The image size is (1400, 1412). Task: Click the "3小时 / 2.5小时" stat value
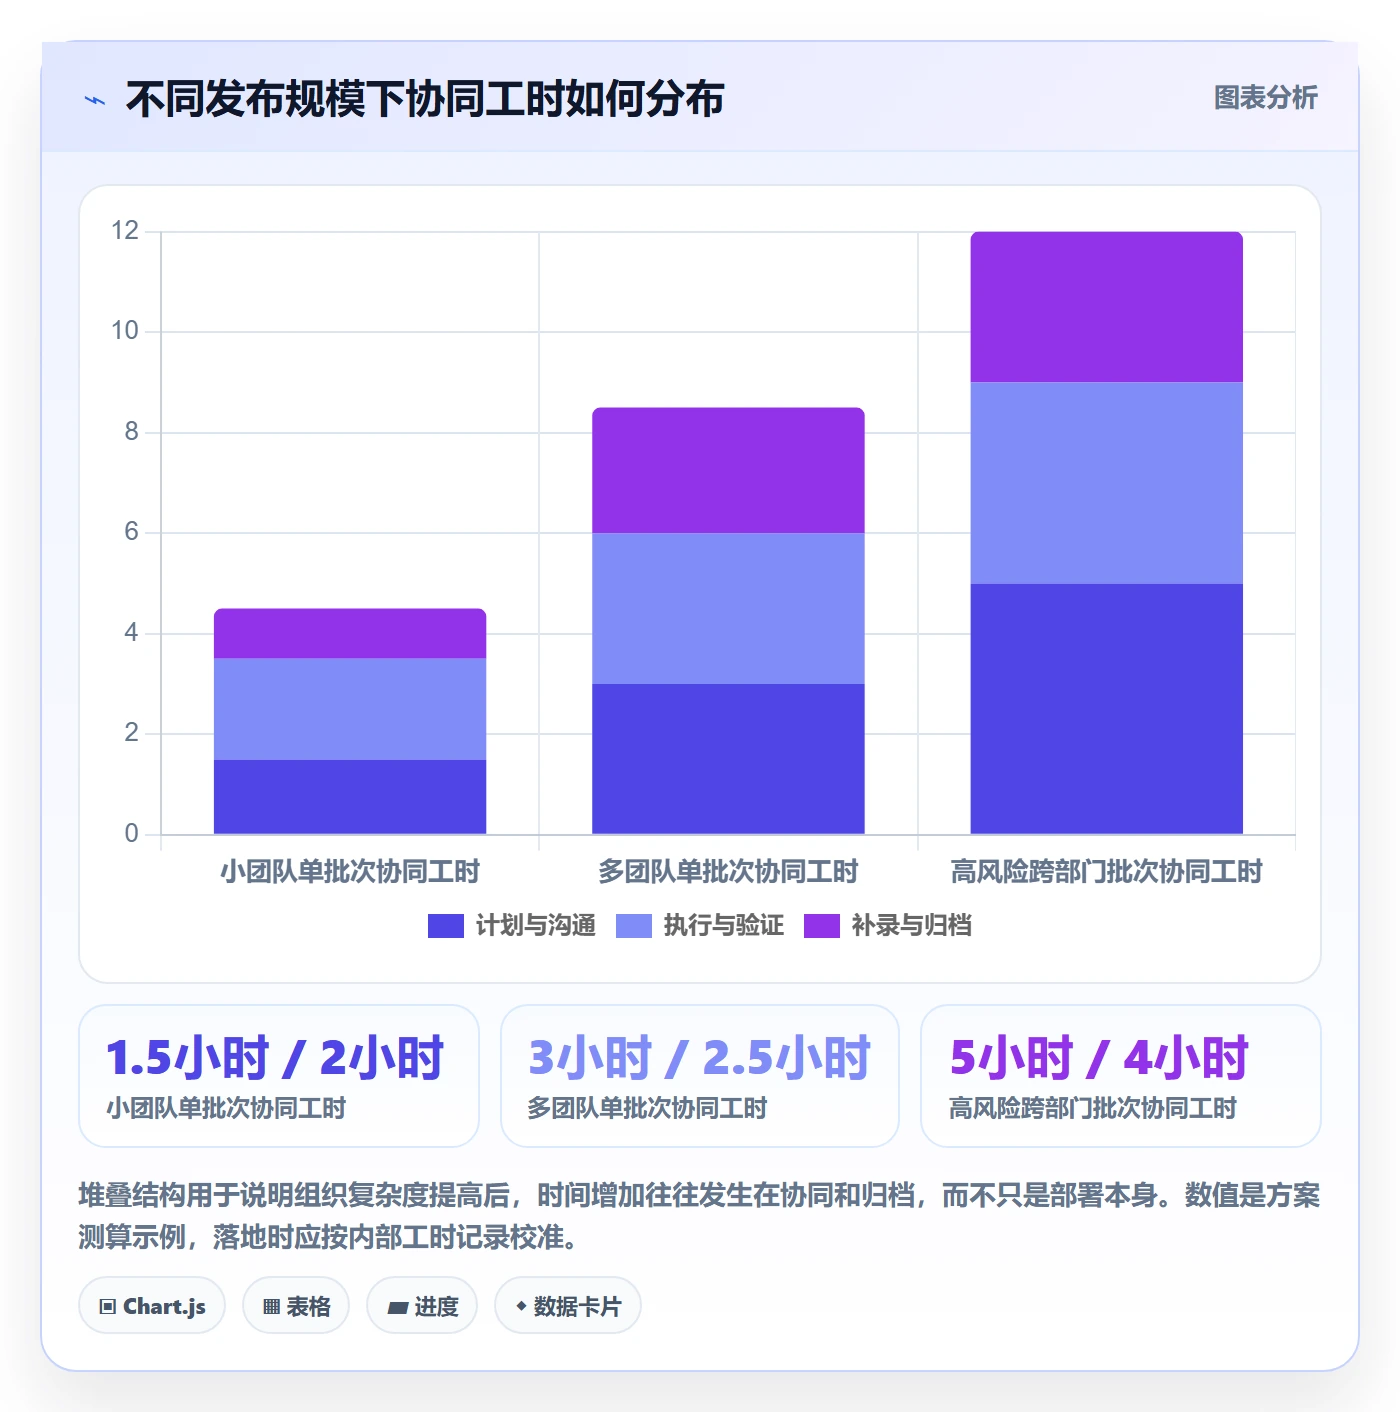click(699, 1058)
